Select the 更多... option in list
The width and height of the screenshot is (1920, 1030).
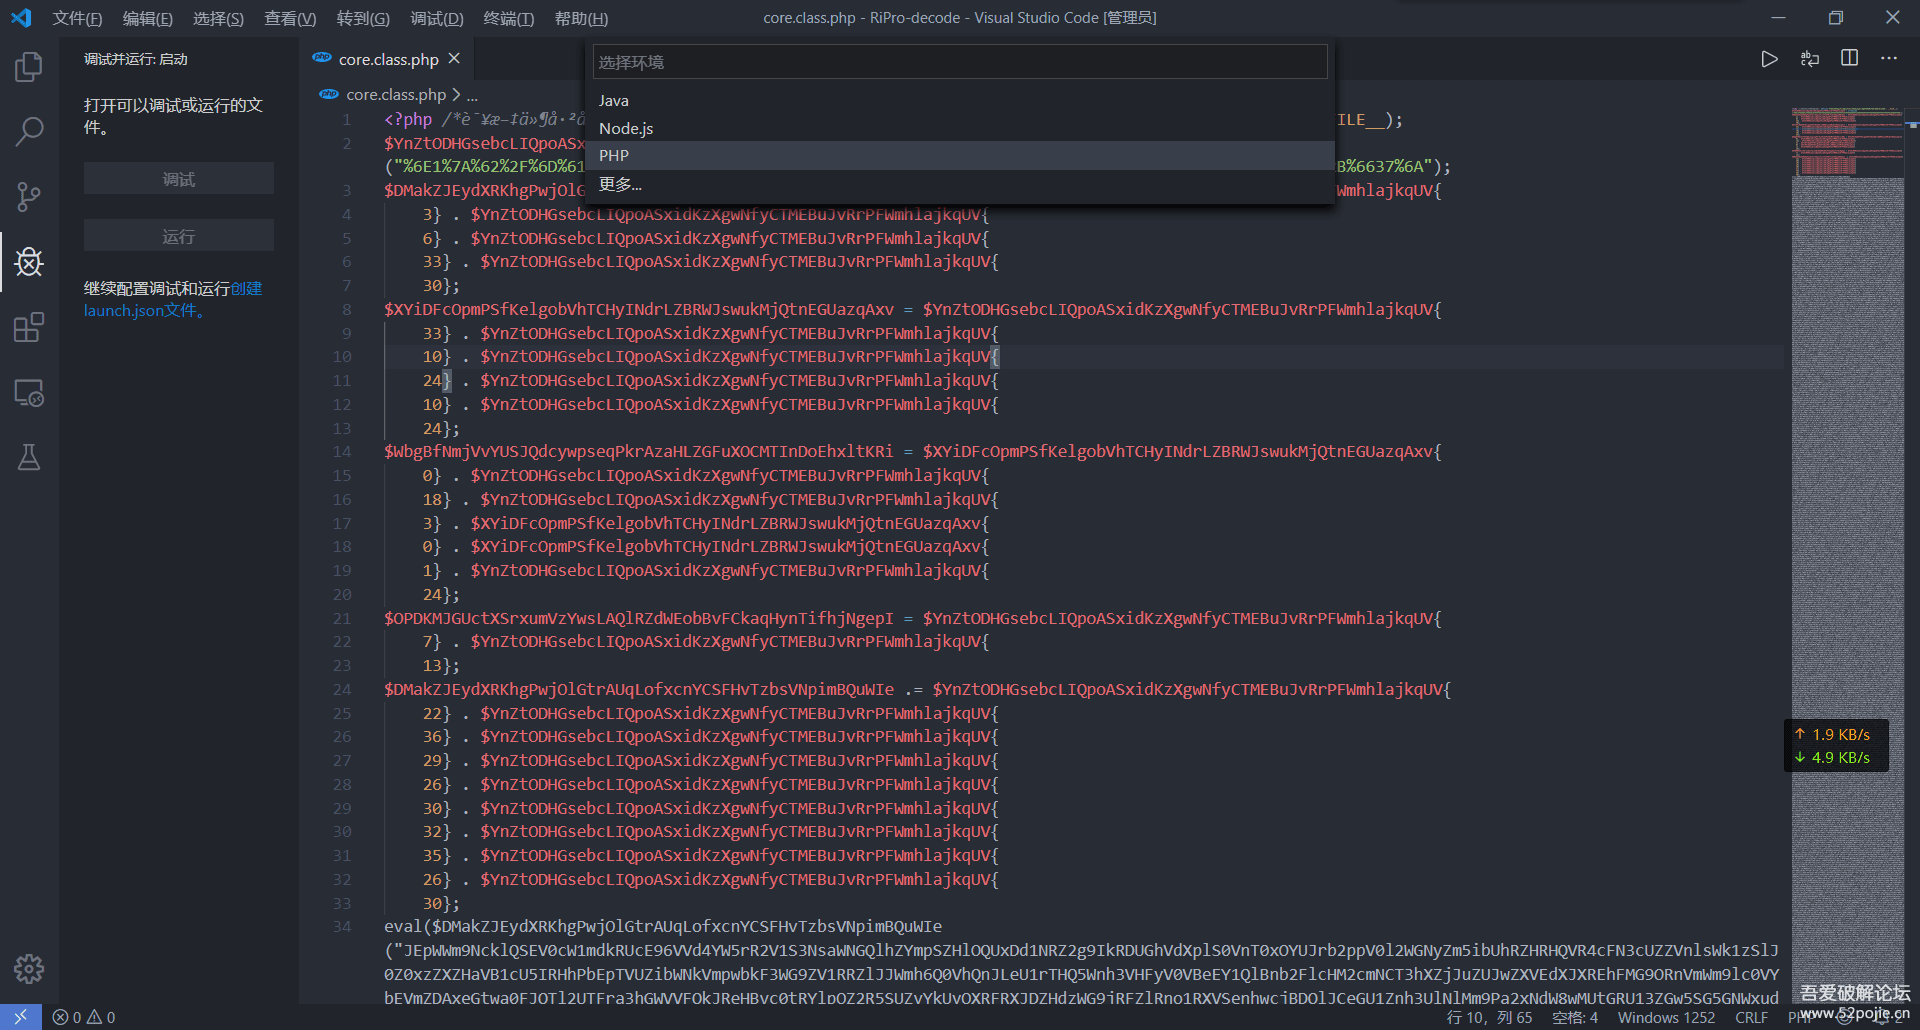click(620, 184)
